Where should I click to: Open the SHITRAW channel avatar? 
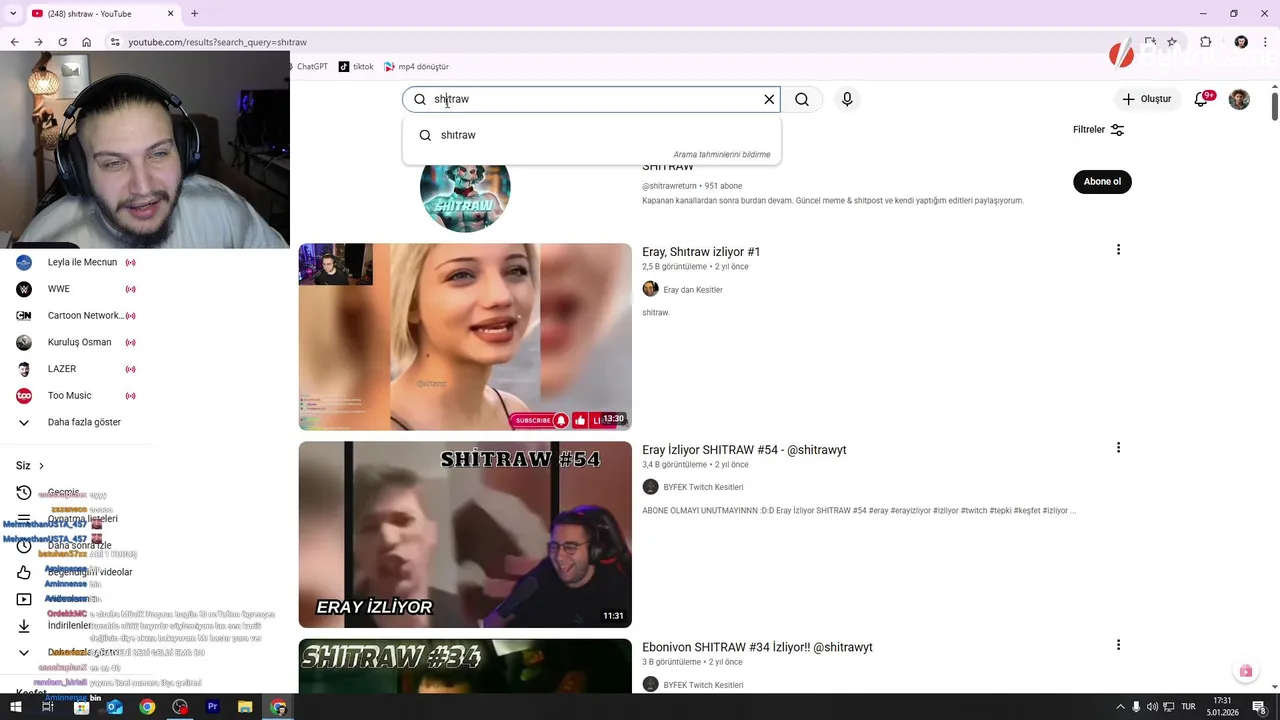(465, 190)
